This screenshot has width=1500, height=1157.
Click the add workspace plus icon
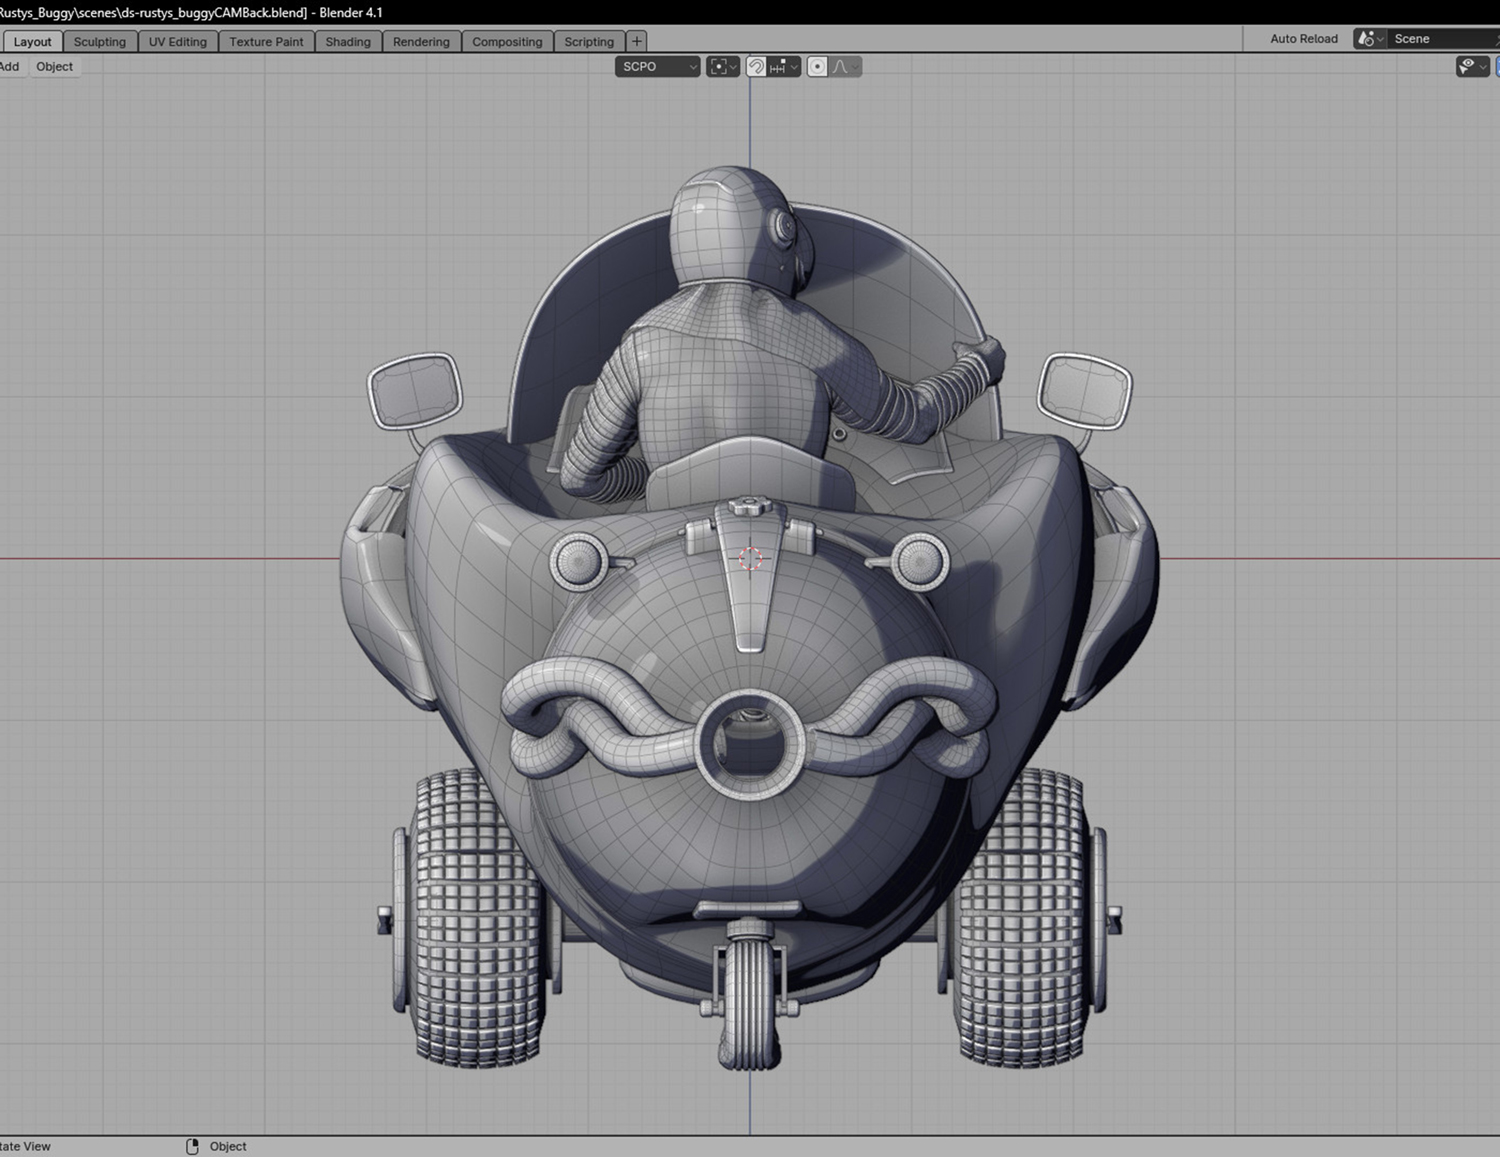tap(636, 41)
